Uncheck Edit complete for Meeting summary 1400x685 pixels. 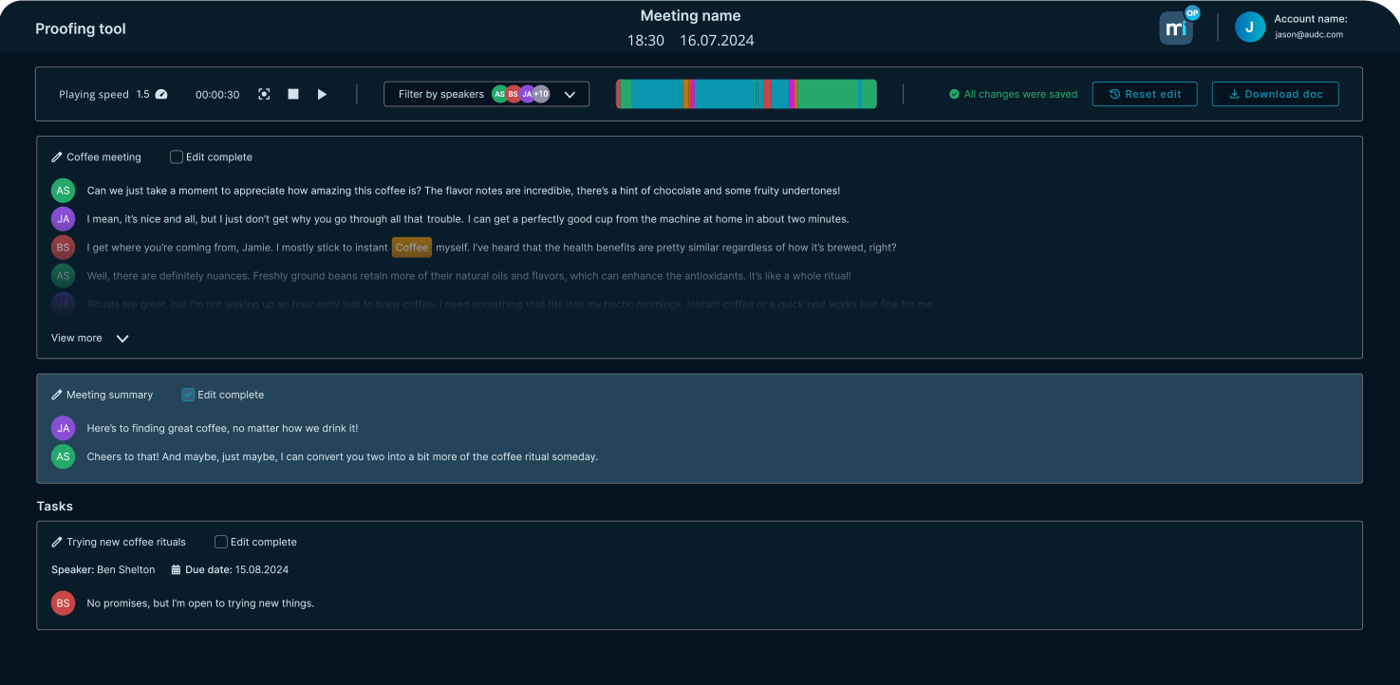(188, 395)
